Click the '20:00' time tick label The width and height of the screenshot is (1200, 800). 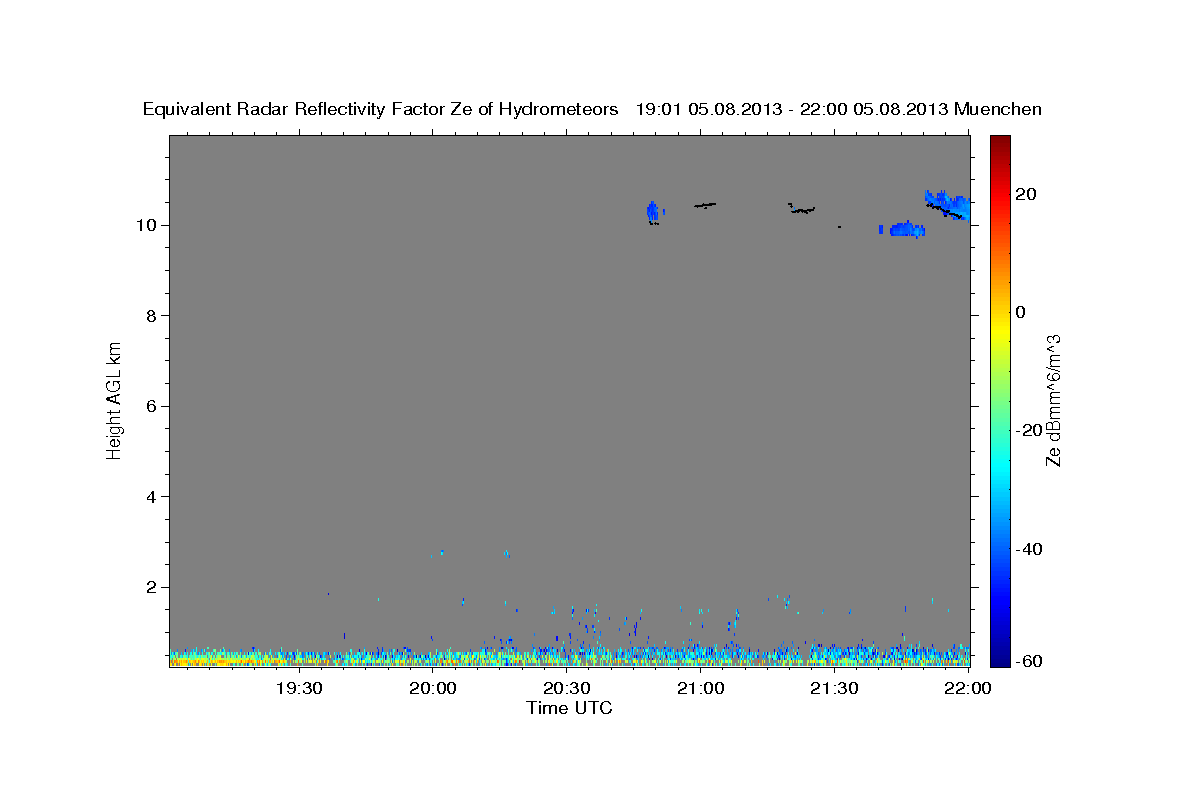pyautogui.click(x=433, y=688)
